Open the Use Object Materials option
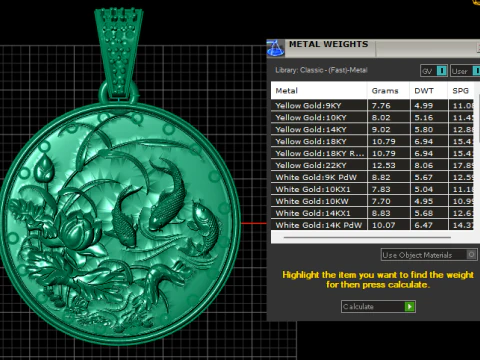 [429, 255]
